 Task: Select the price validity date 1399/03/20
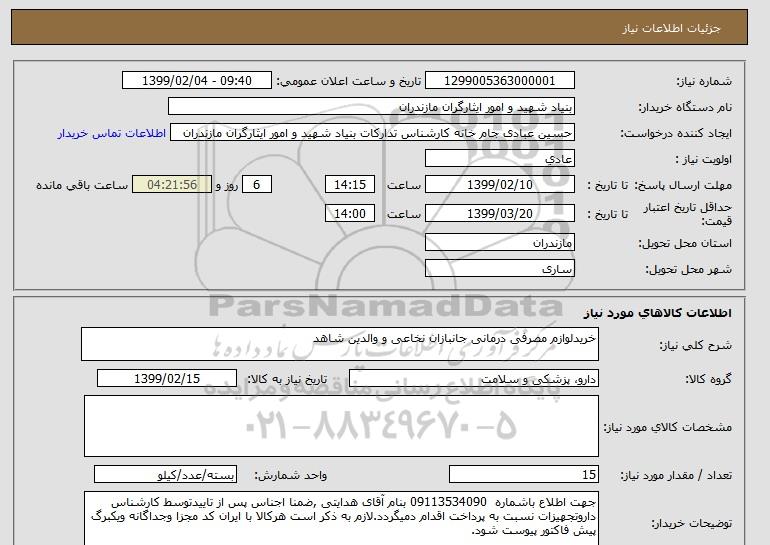[499, 214]
